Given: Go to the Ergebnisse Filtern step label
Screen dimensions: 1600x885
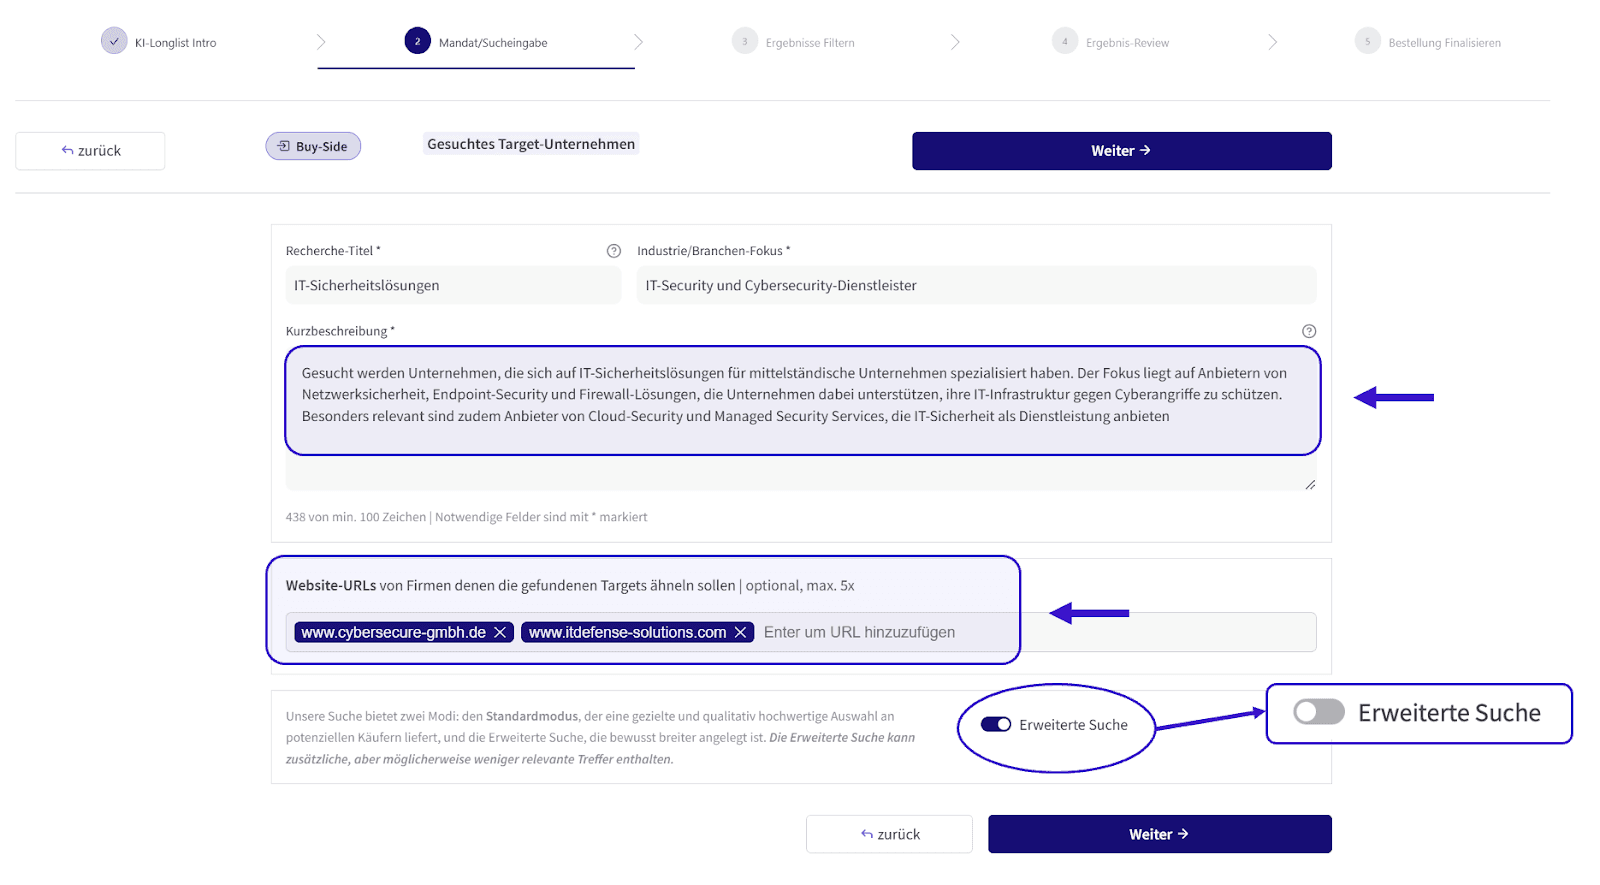Looking at the screenshot, I should (810, 43).
